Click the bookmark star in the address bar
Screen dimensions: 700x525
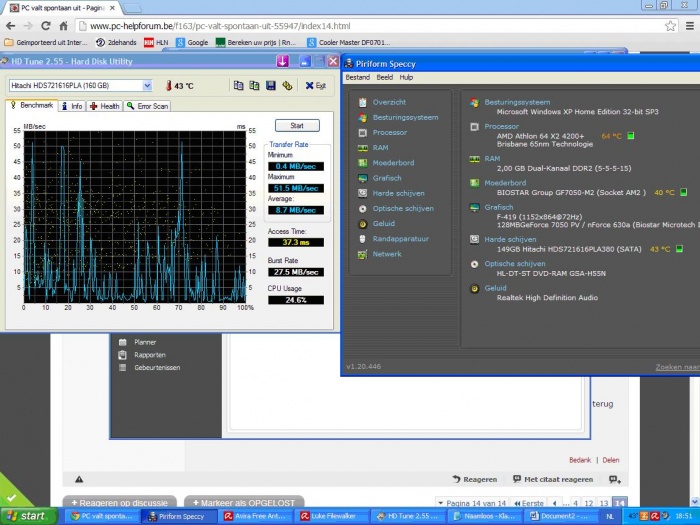[x=670, y=26]
